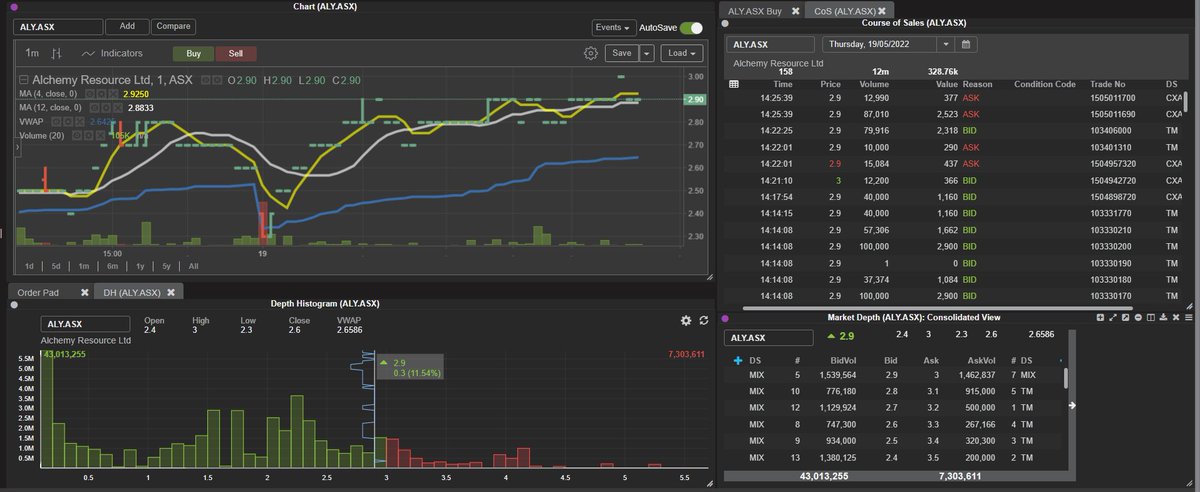Select trade row with Trade No 1505011700
Screen dimensions: 1200x492
pos(954,99)
